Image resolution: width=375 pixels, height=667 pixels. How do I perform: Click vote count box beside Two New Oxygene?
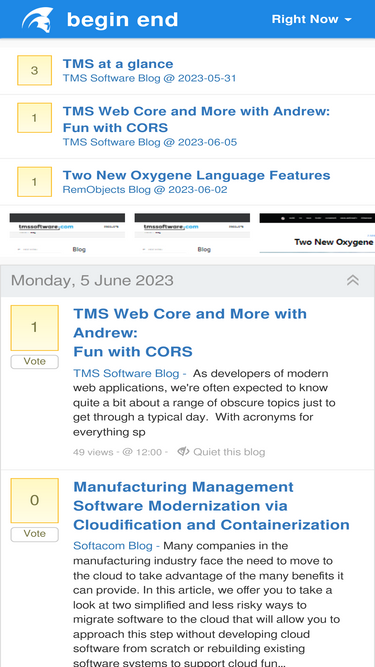tap(34, 182)
